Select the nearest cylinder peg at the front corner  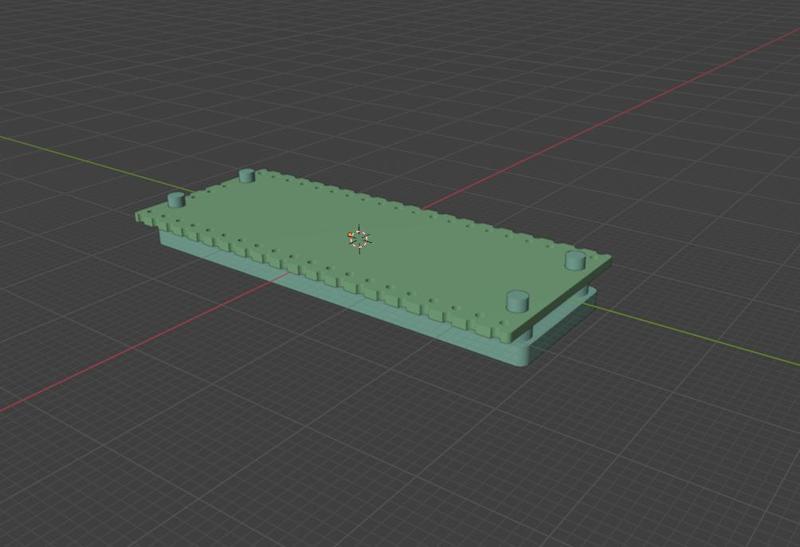pyautogui.click(x=519, y=301)
